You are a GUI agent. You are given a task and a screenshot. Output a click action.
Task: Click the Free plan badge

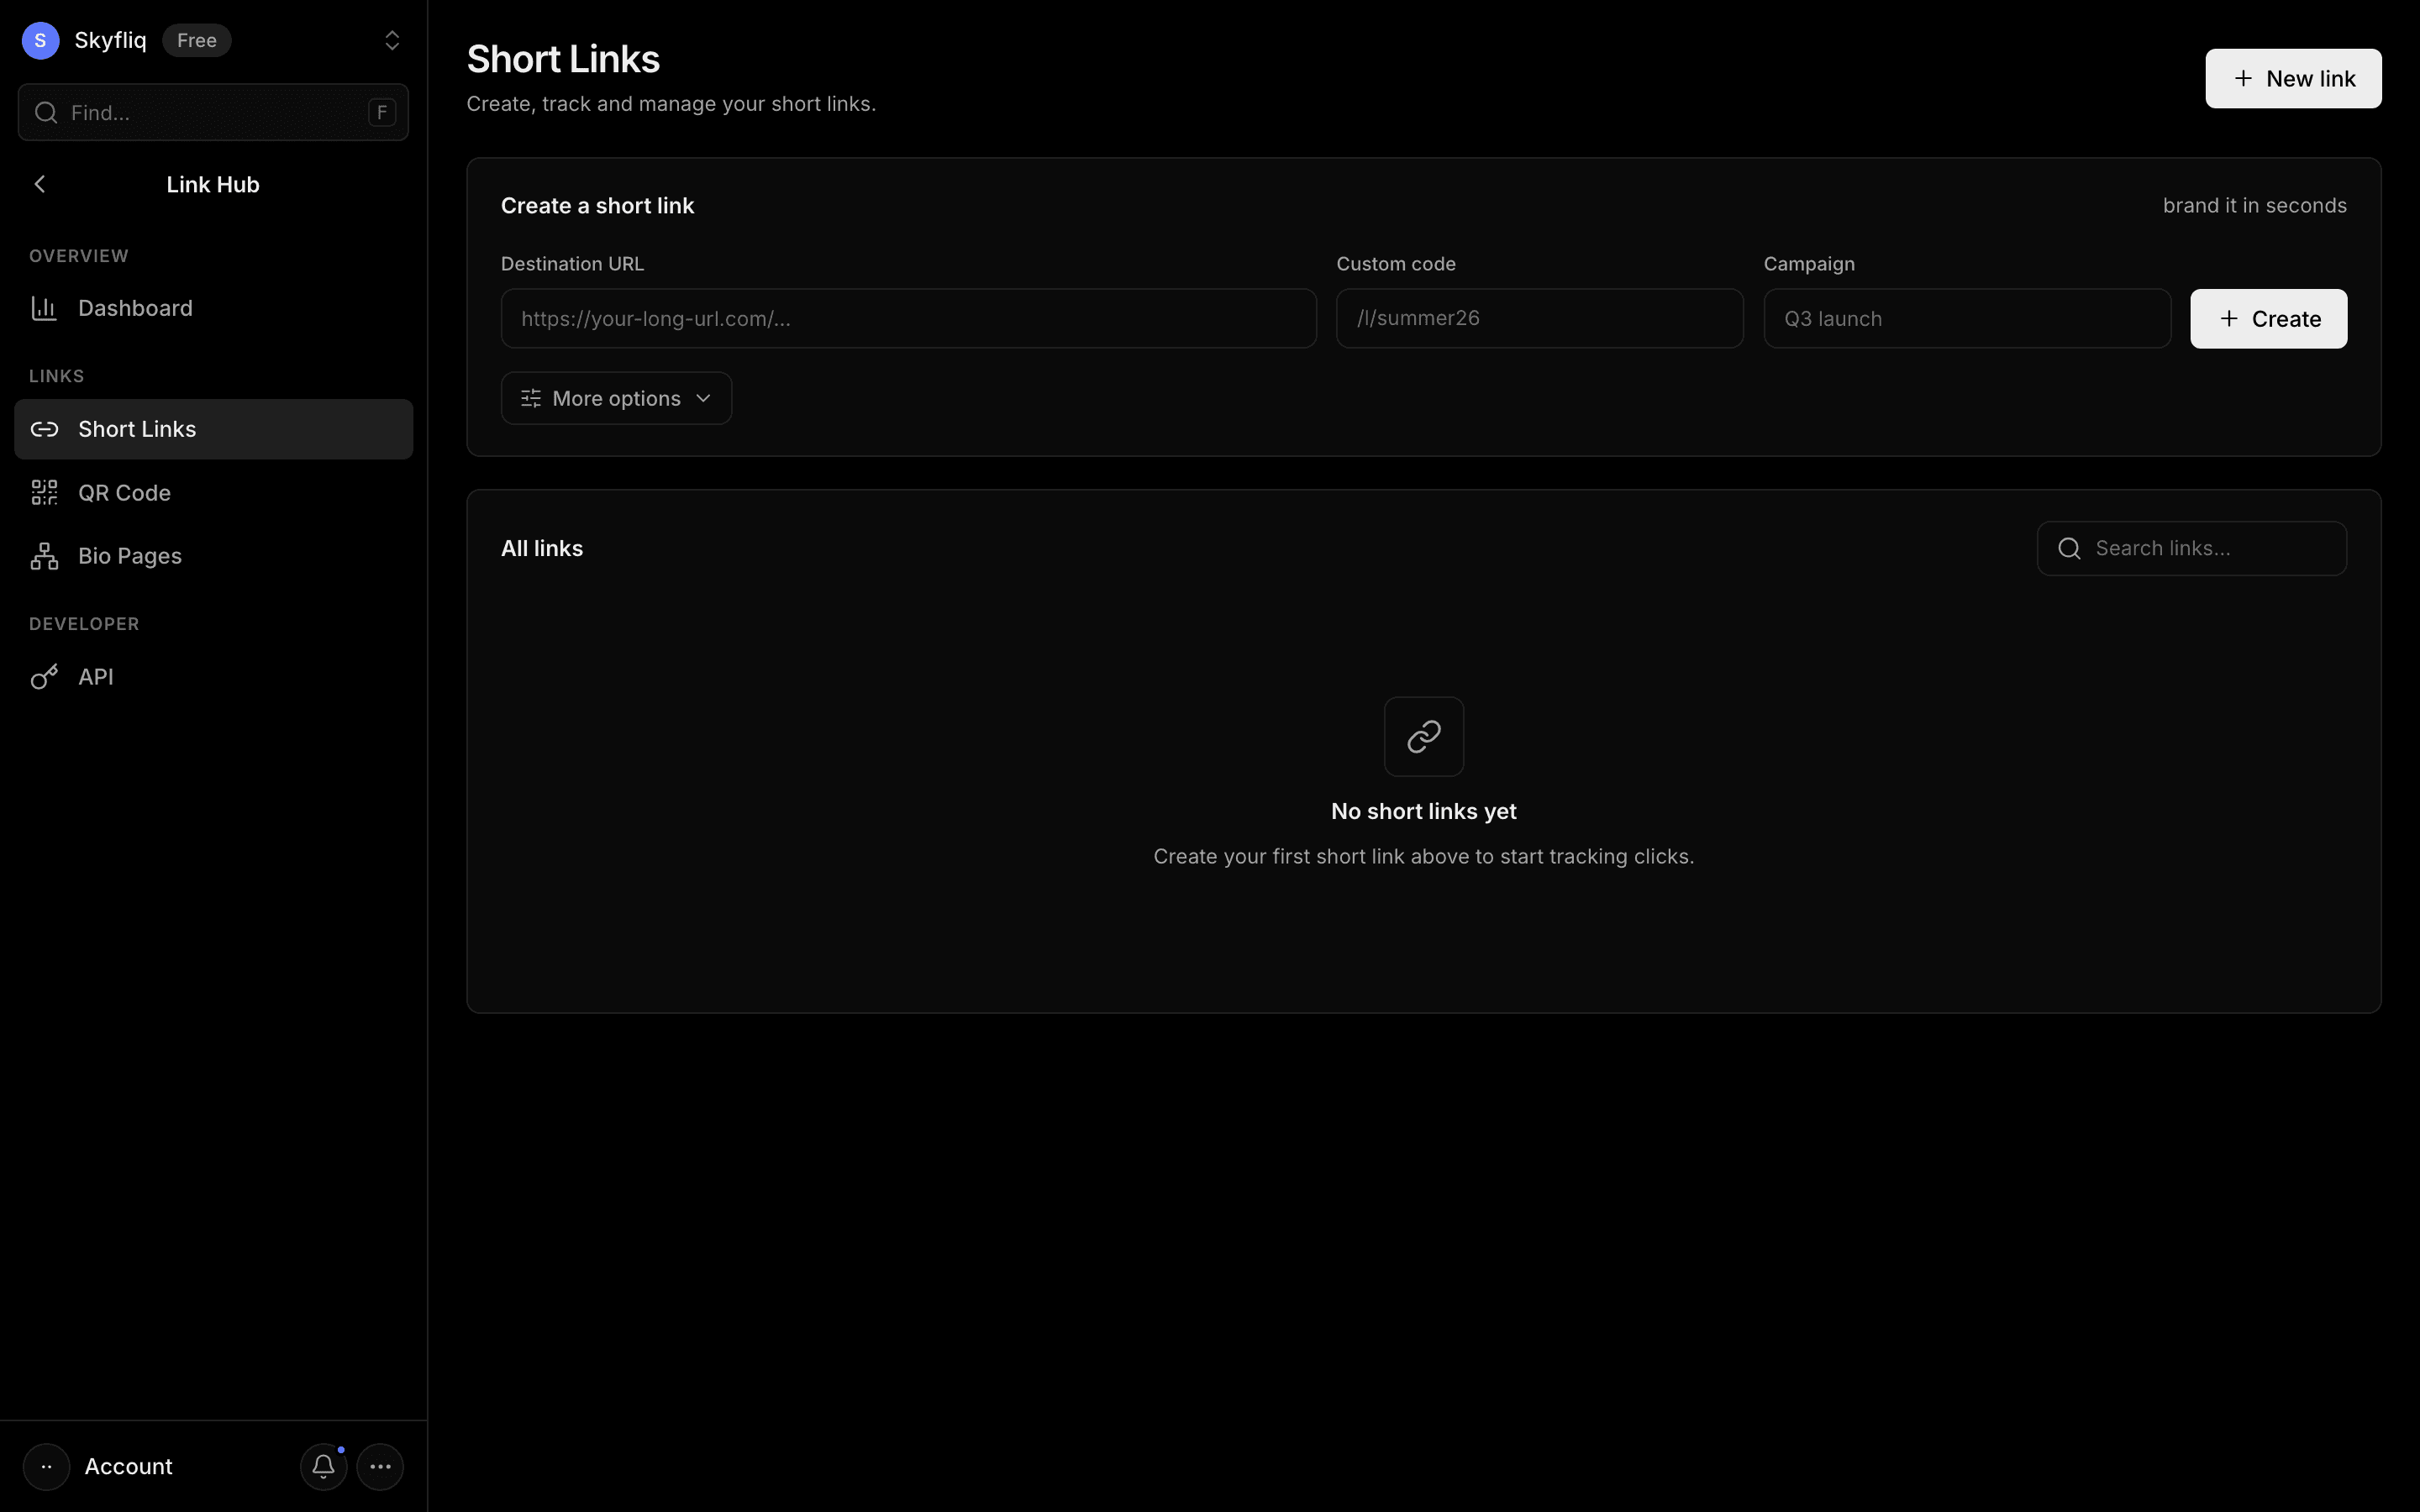197,40
